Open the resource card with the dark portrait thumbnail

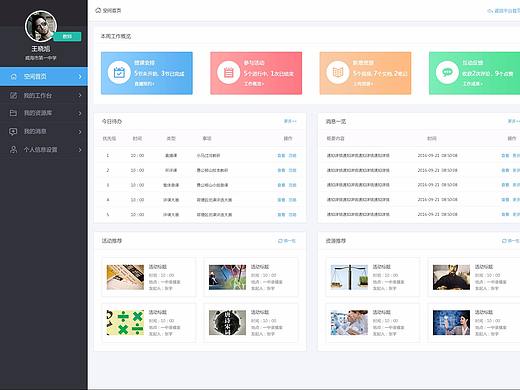(x=474, y=277)
